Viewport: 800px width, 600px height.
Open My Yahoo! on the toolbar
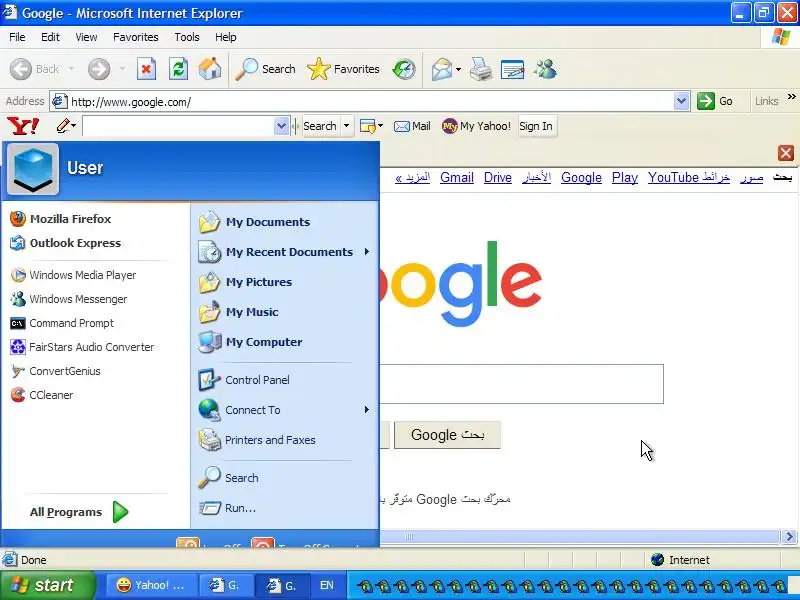(476, 126)
